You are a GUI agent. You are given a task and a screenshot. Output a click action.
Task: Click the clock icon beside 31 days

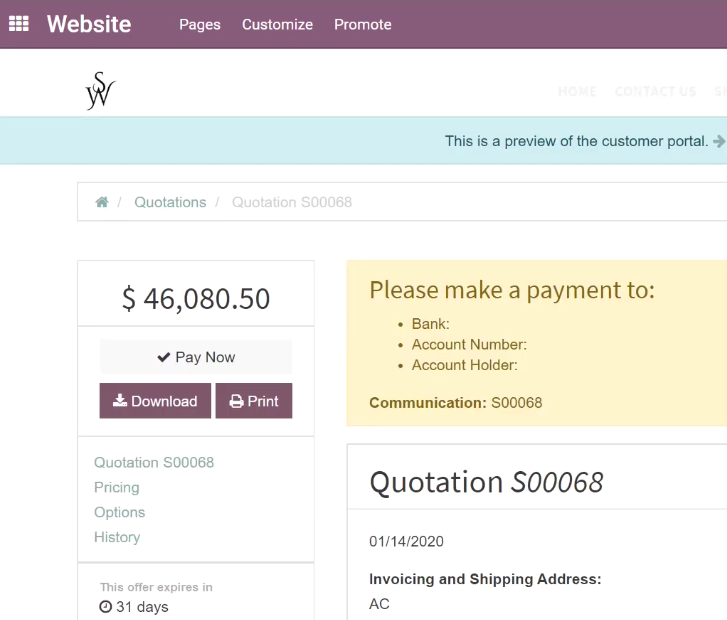coord(106,607)
